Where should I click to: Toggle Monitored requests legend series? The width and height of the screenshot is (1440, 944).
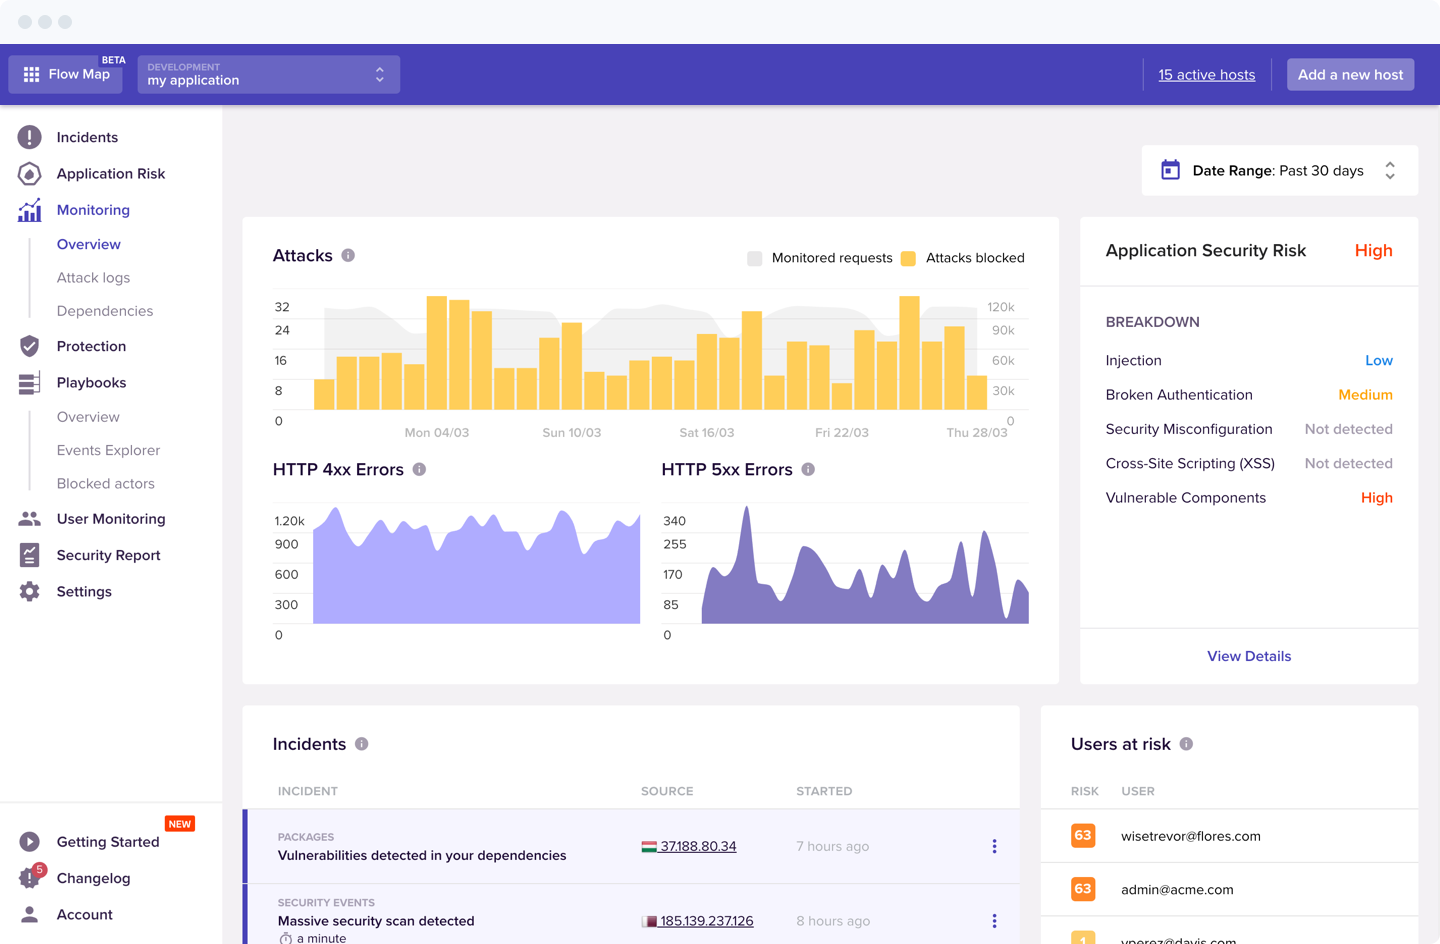click(755, 259)
